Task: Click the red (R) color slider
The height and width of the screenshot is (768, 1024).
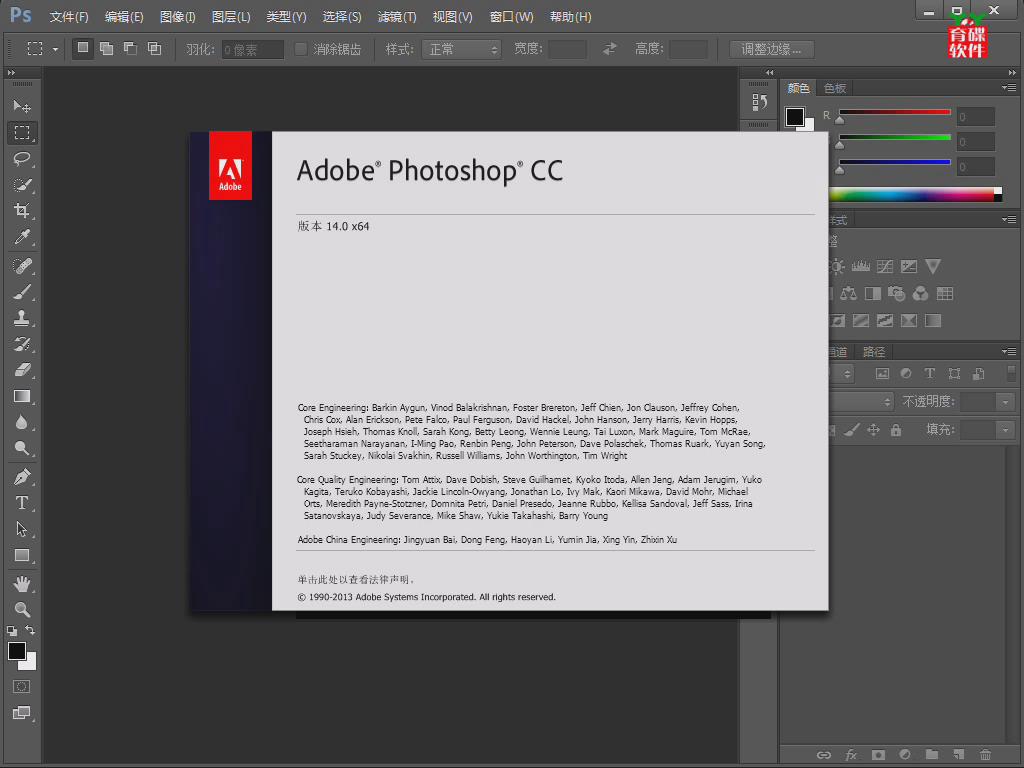Action: coord(895,112)
